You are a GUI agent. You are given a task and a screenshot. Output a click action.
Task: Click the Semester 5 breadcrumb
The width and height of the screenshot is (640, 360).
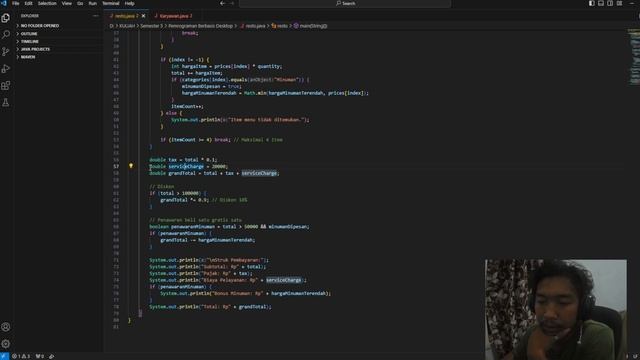pyautogui.click(x=151, y=26)
